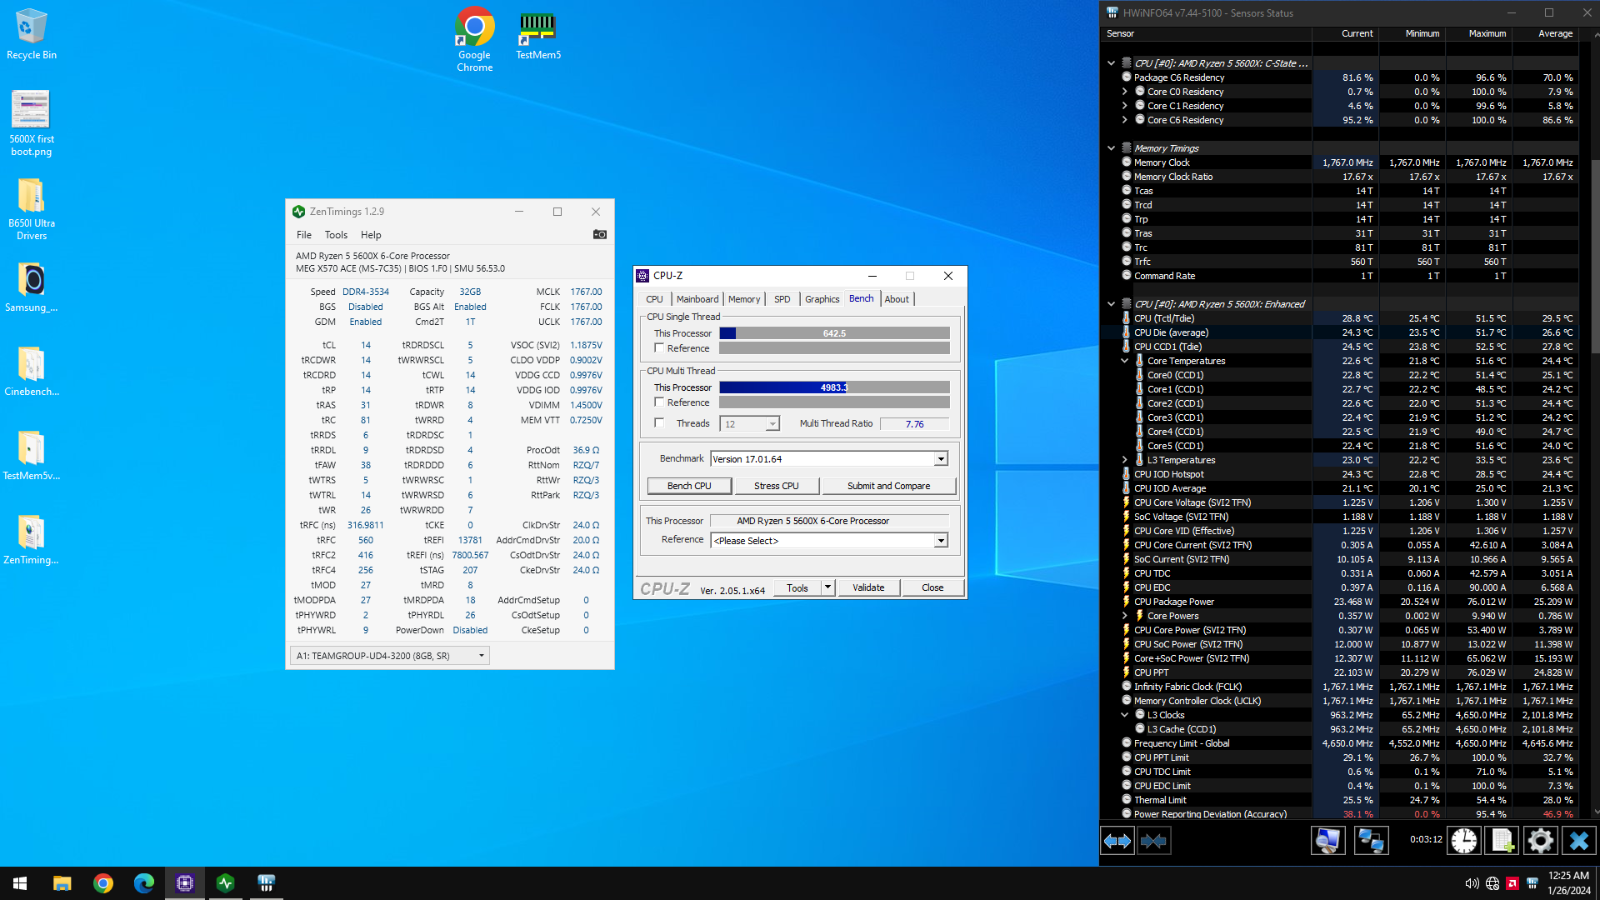Viewport: 1600px width, 900px height.
Task: Open HWiNFO remote network monitors icon
Action: click(x=1371, y=841)
